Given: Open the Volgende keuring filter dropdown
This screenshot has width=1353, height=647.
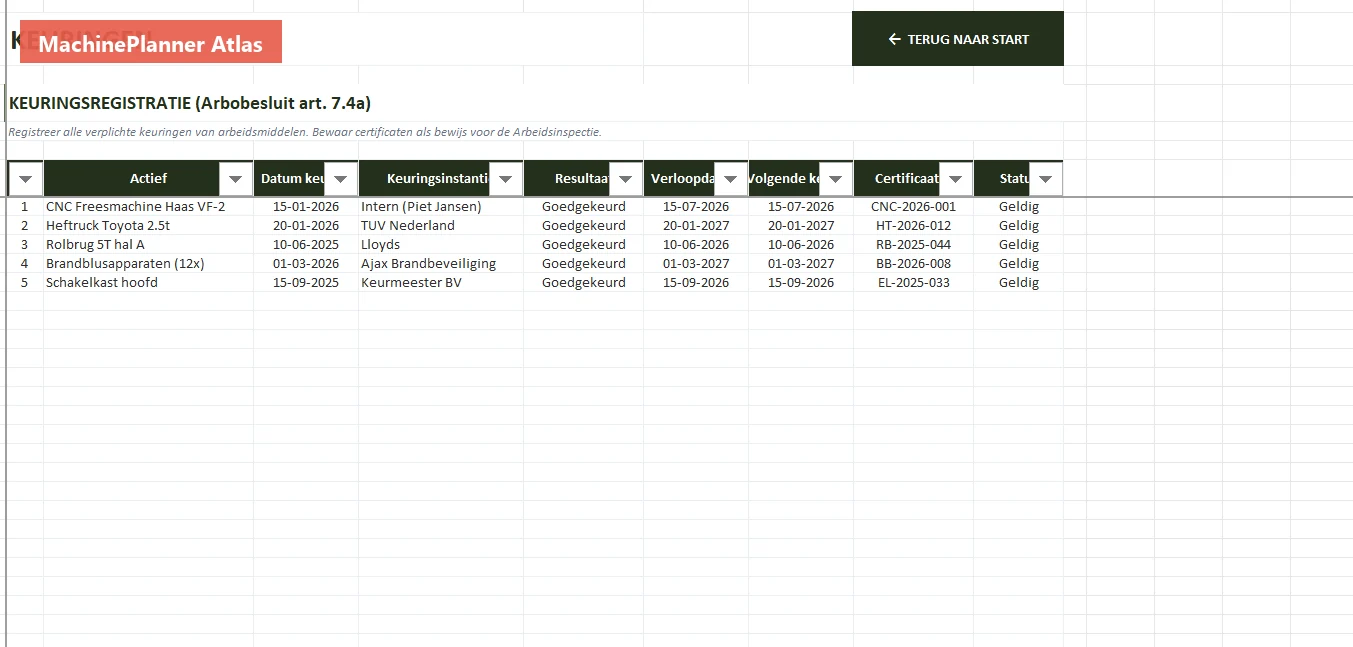Looking at the screenshot, I should [x=835, y=179].
